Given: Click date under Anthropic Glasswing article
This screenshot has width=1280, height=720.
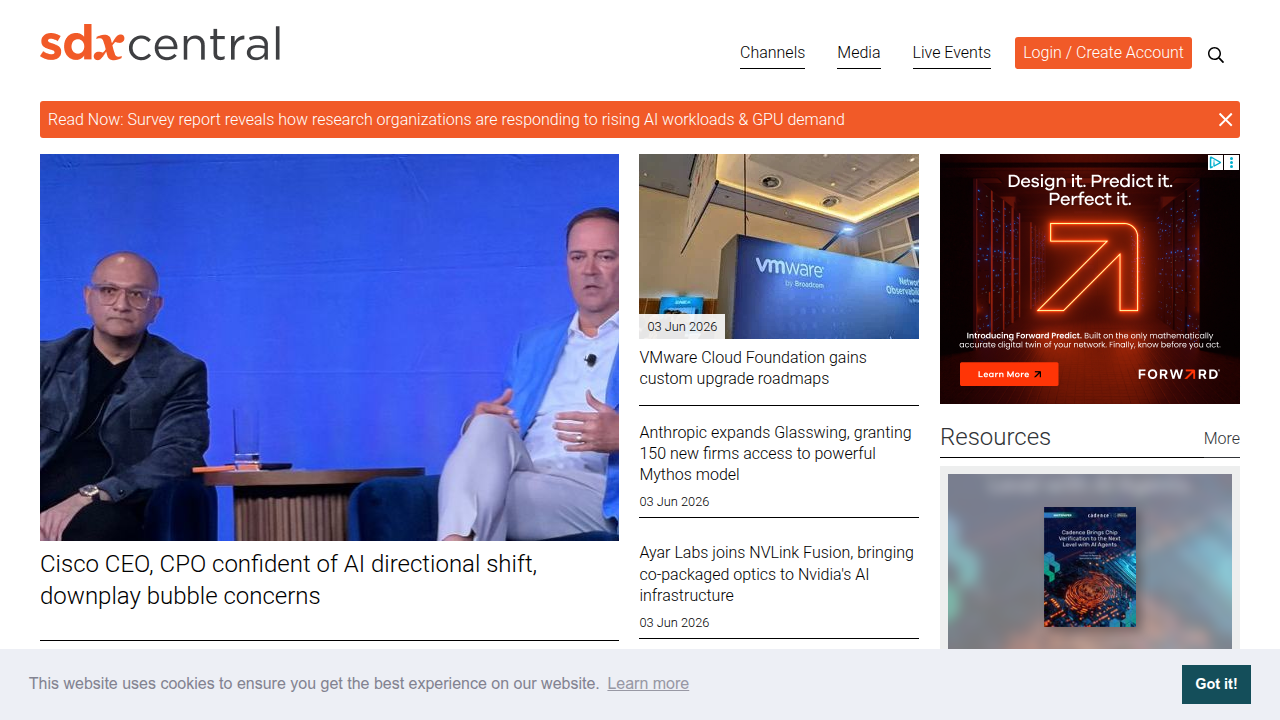Looking at the screenshot, I should (675, 502).
